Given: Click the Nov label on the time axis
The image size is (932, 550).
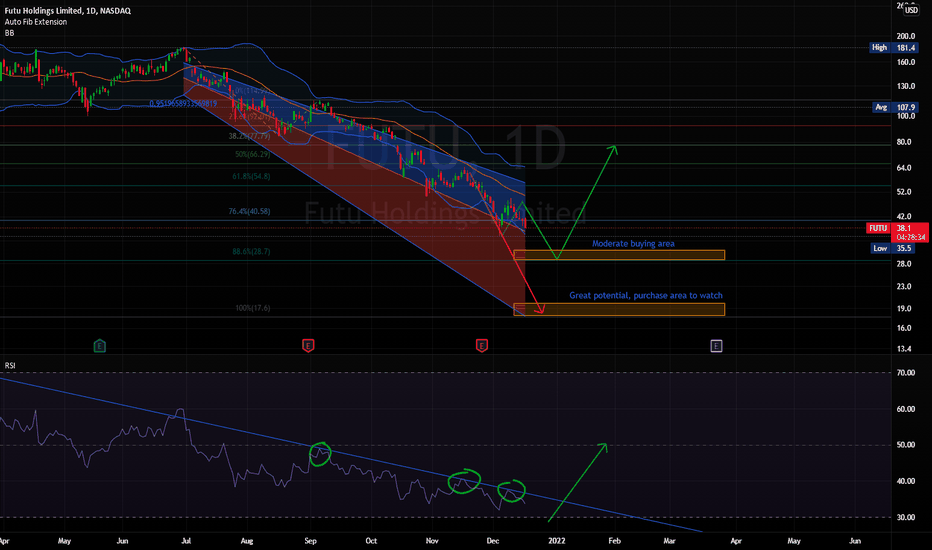Looking at the screenshot, I should [432, 541].
